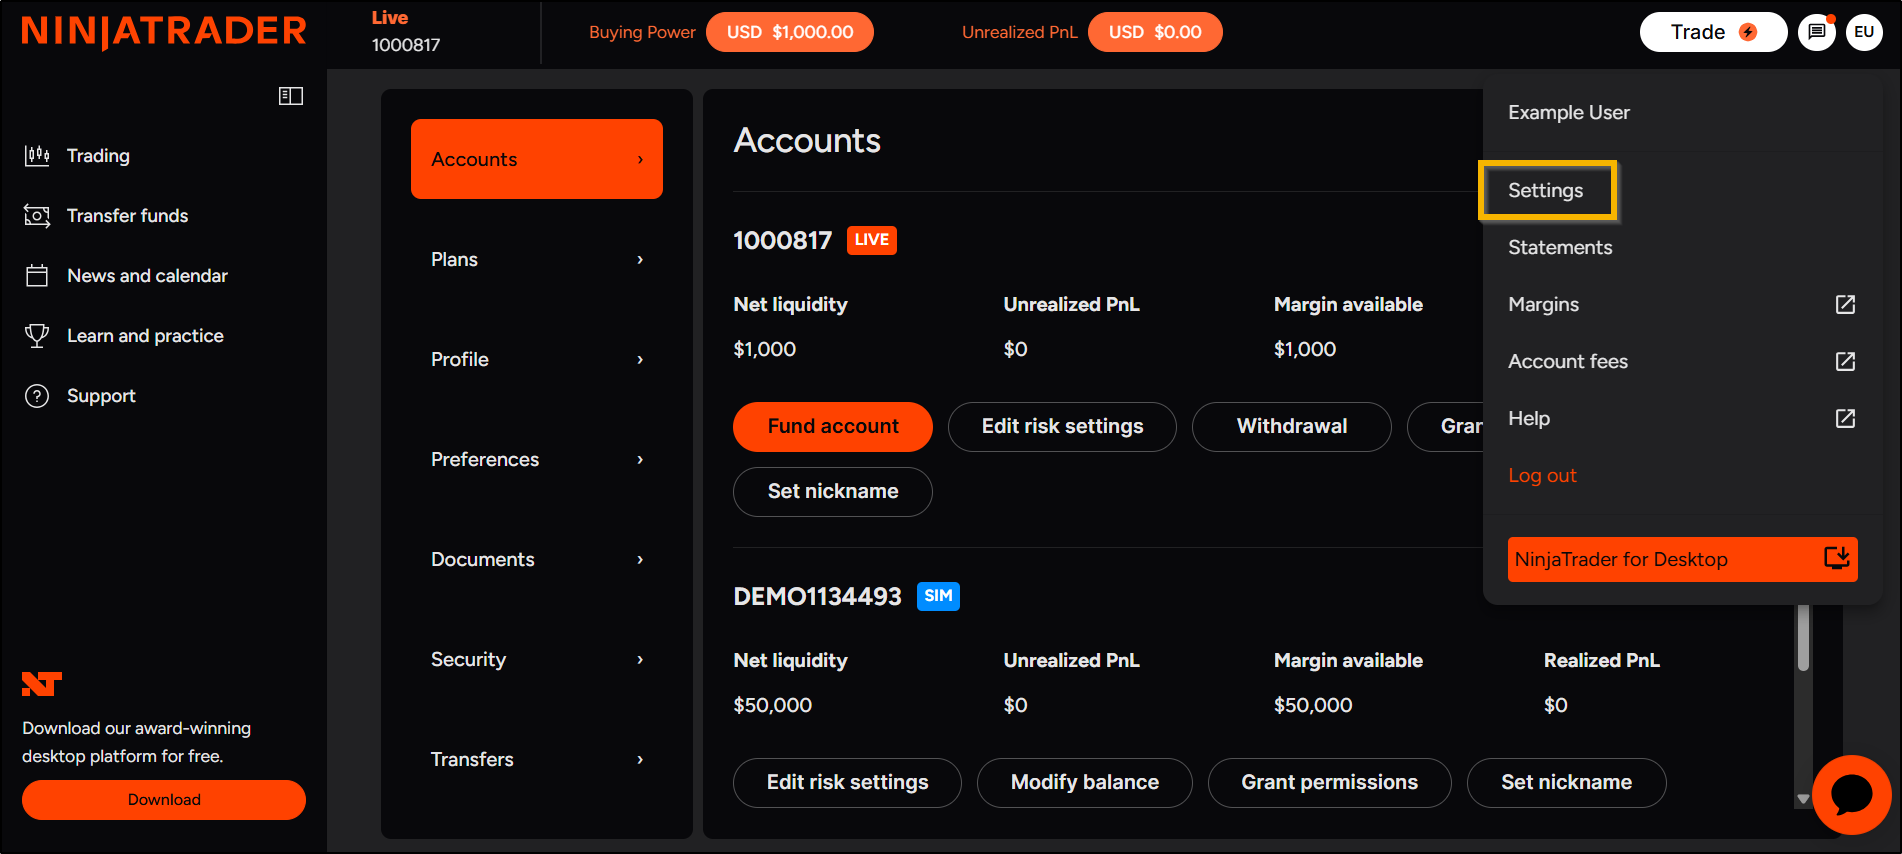
Task: Expand the Preferences section chevron
Action: tap(640, 460)
